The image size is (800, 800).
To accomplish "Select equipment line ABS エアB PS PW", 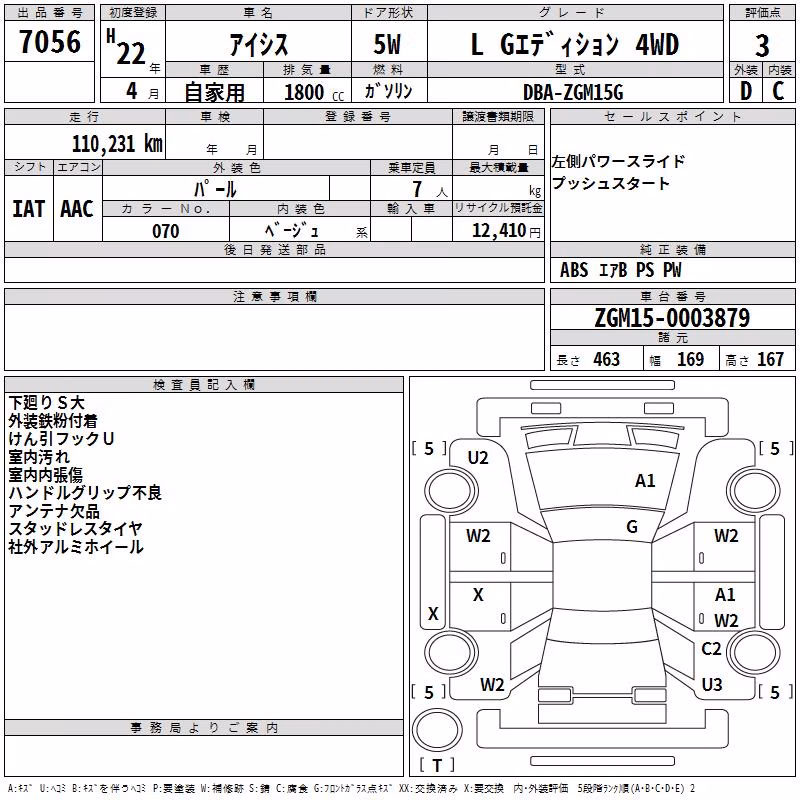I will (620, 270).
